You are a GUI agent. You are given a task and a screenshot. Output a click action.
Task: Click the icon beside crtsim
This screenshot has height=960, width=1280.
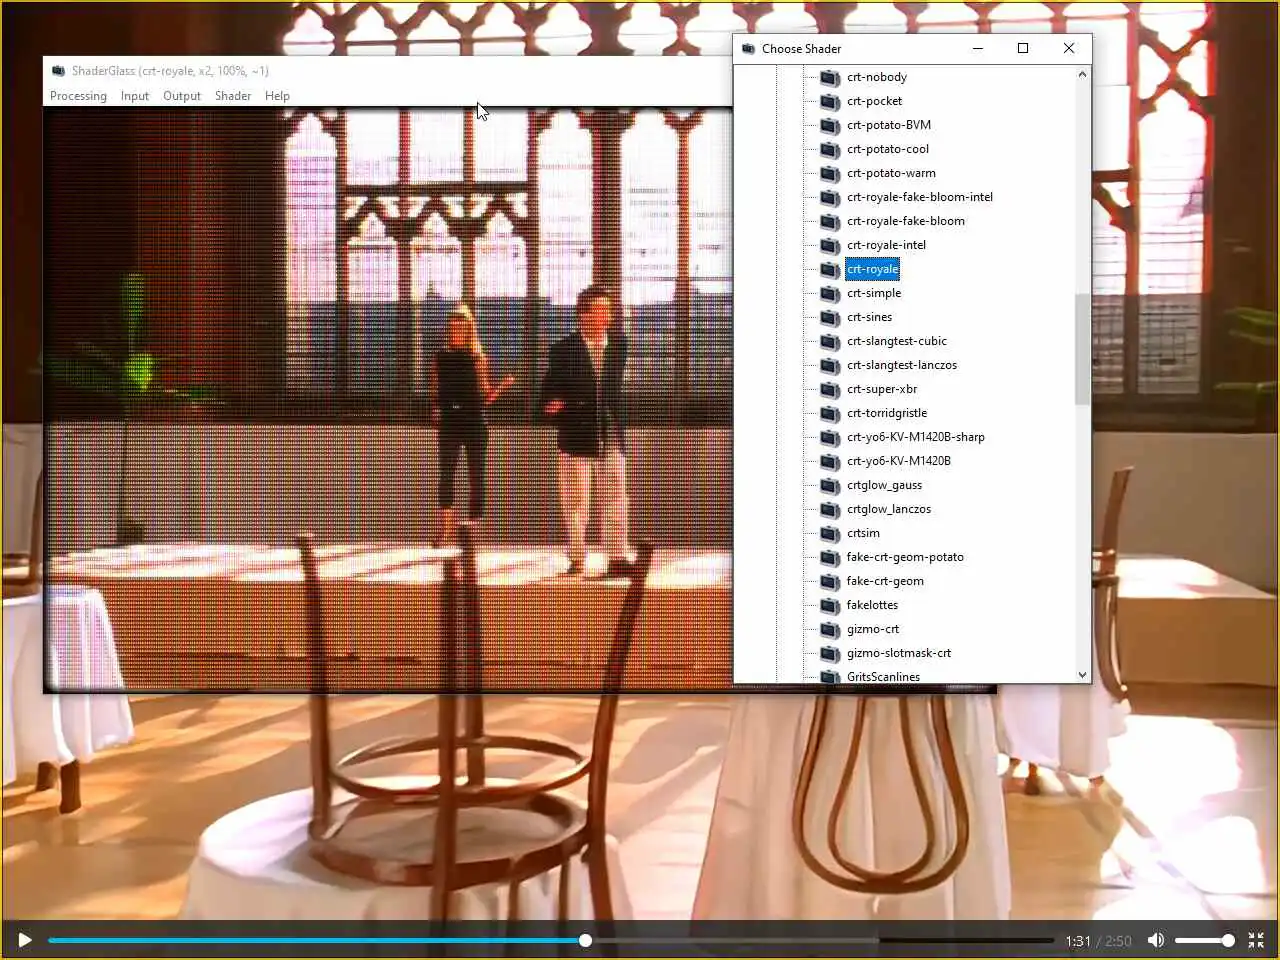830,533
